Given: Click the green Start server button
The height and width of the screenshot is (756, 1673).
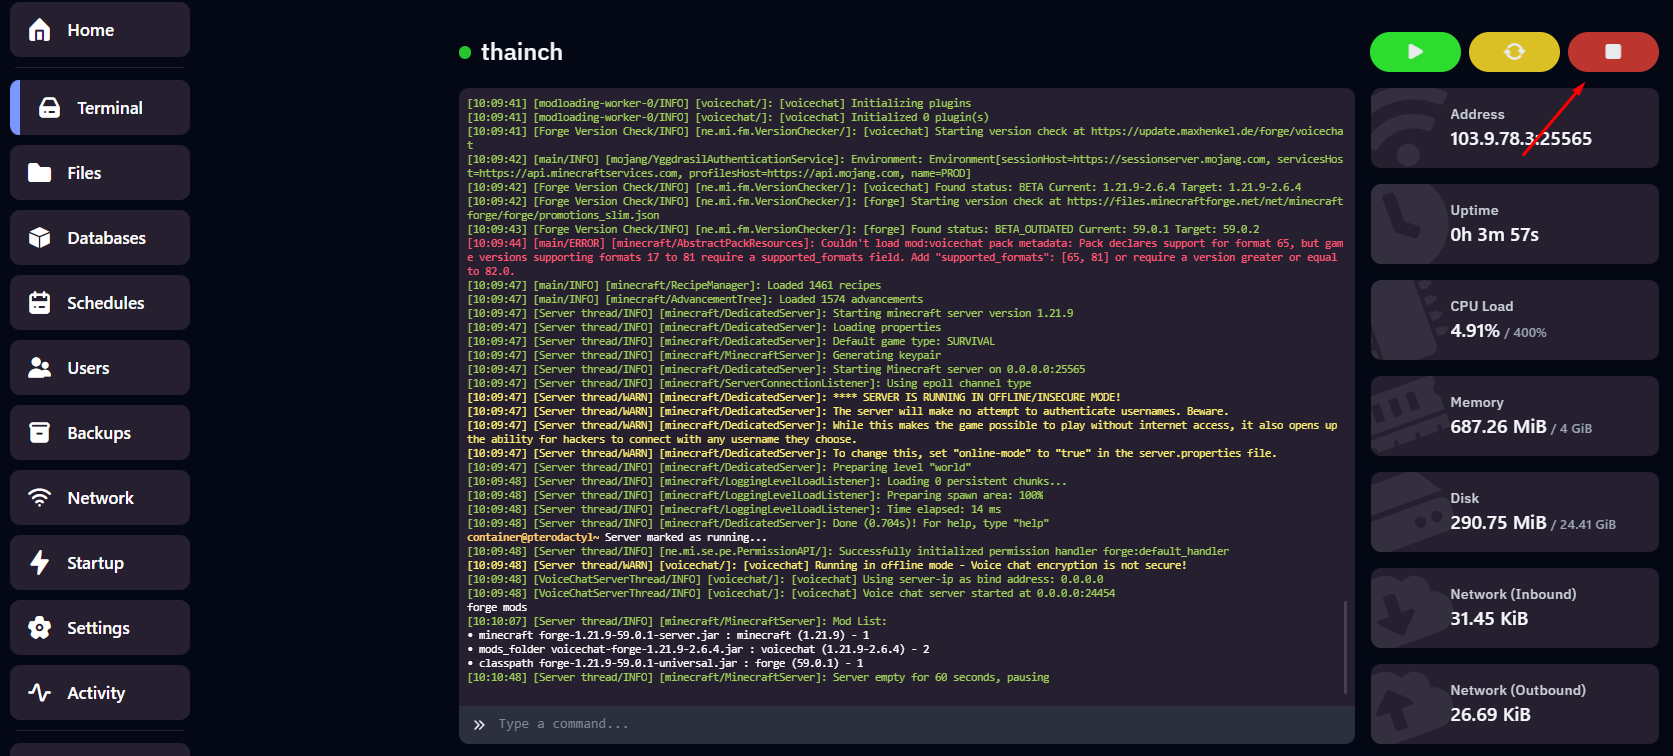Looking at the screenshot, I should pos(1414,52).
